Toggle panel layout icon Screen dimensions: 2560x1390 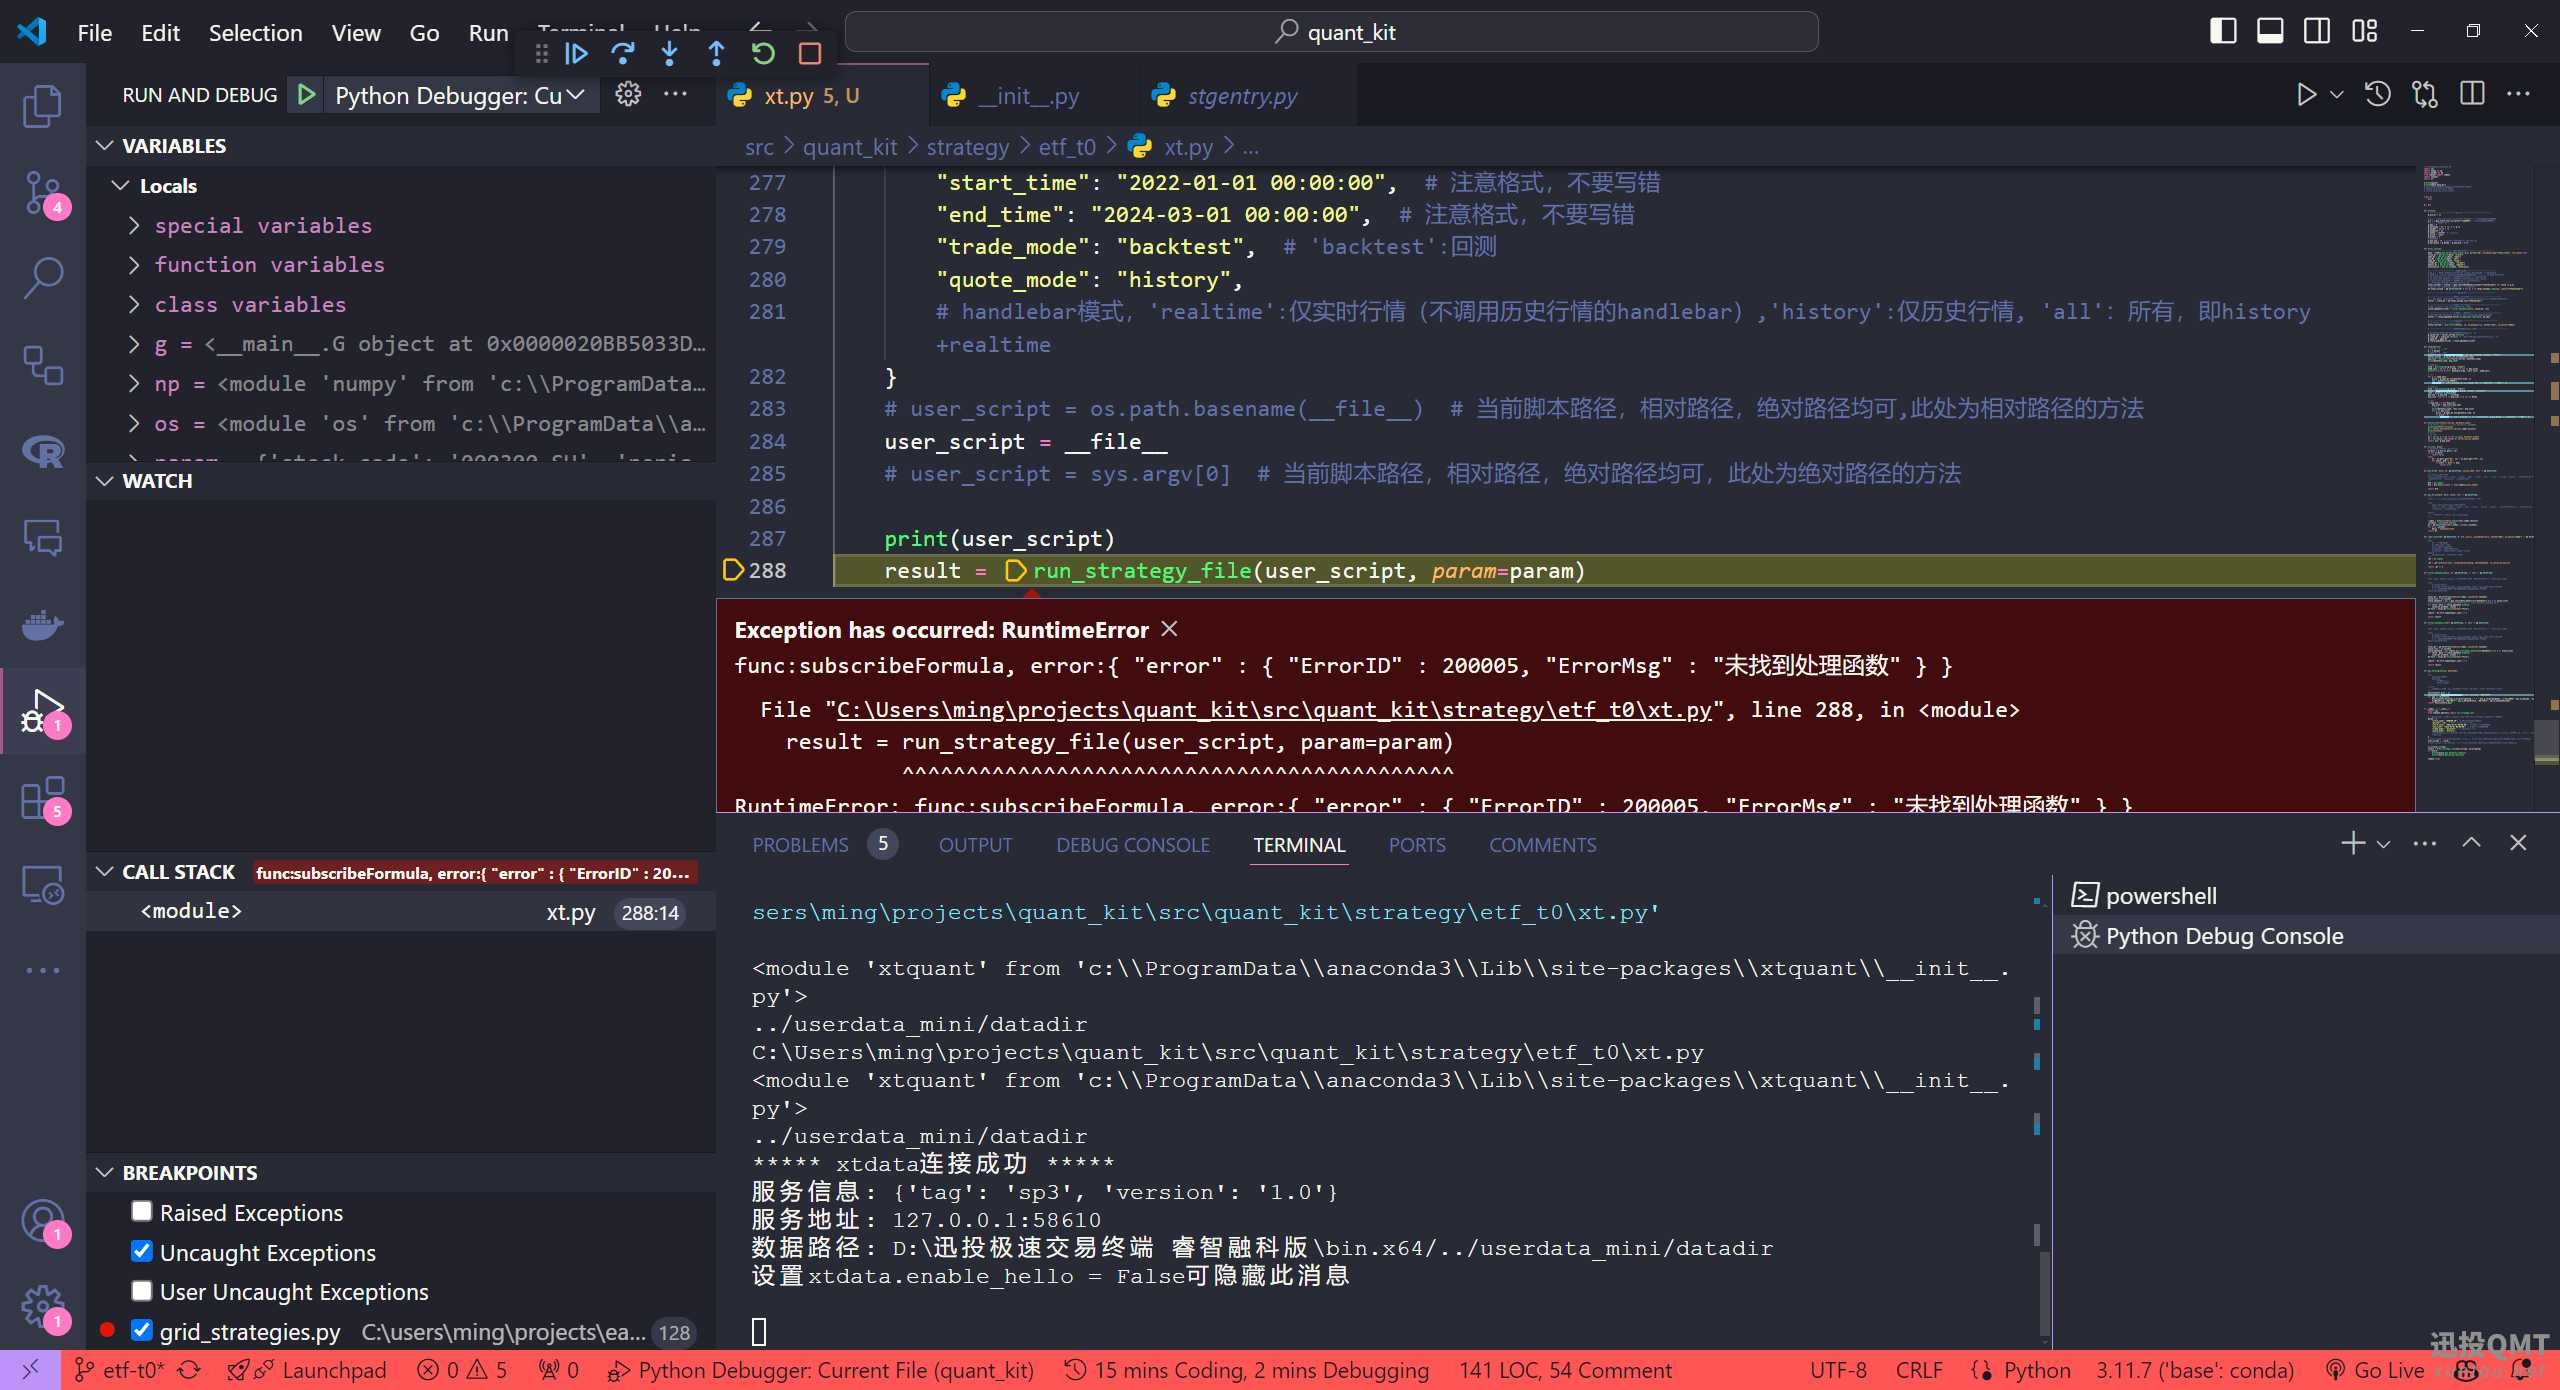[x=2270, y=31]
